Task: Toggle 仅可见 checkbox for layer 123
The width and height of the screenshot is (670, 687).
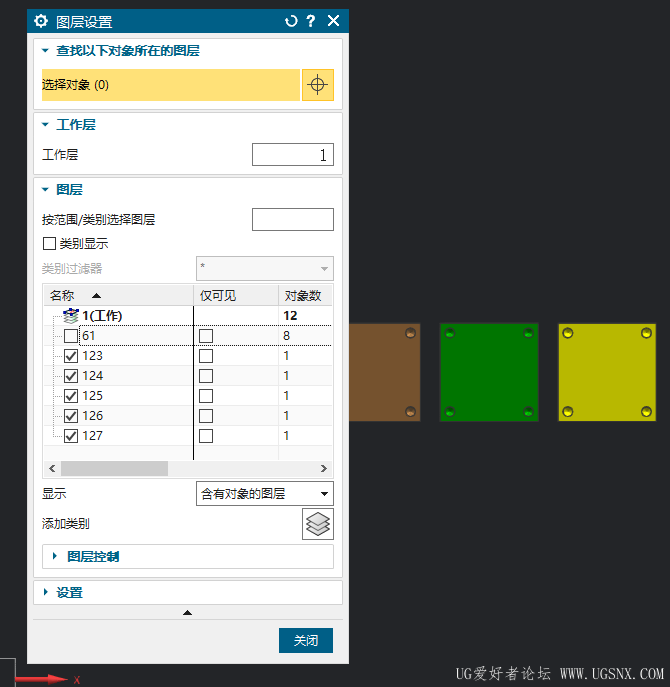Action: tap(206, 356)
